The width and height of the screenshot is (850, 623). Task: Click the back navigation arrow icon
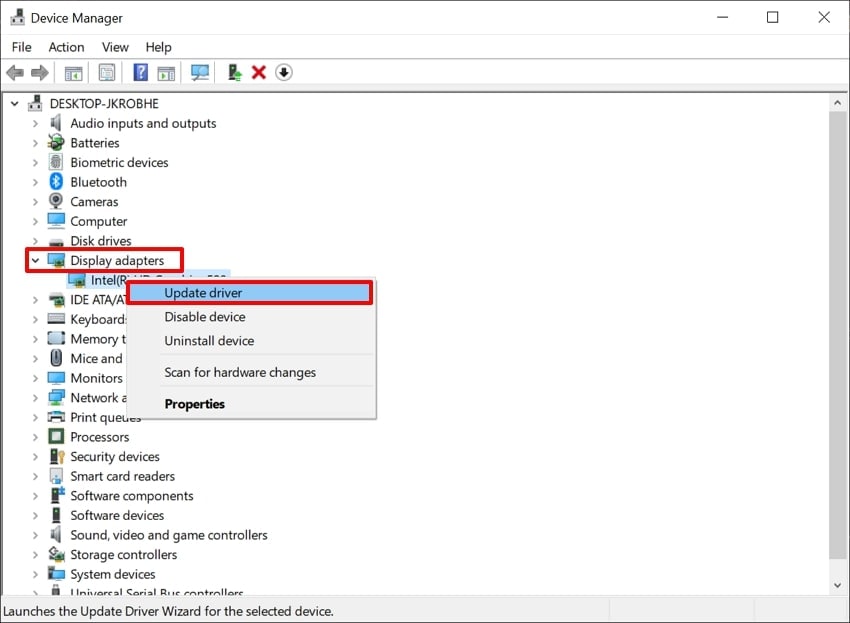click(x=14, y=71)
